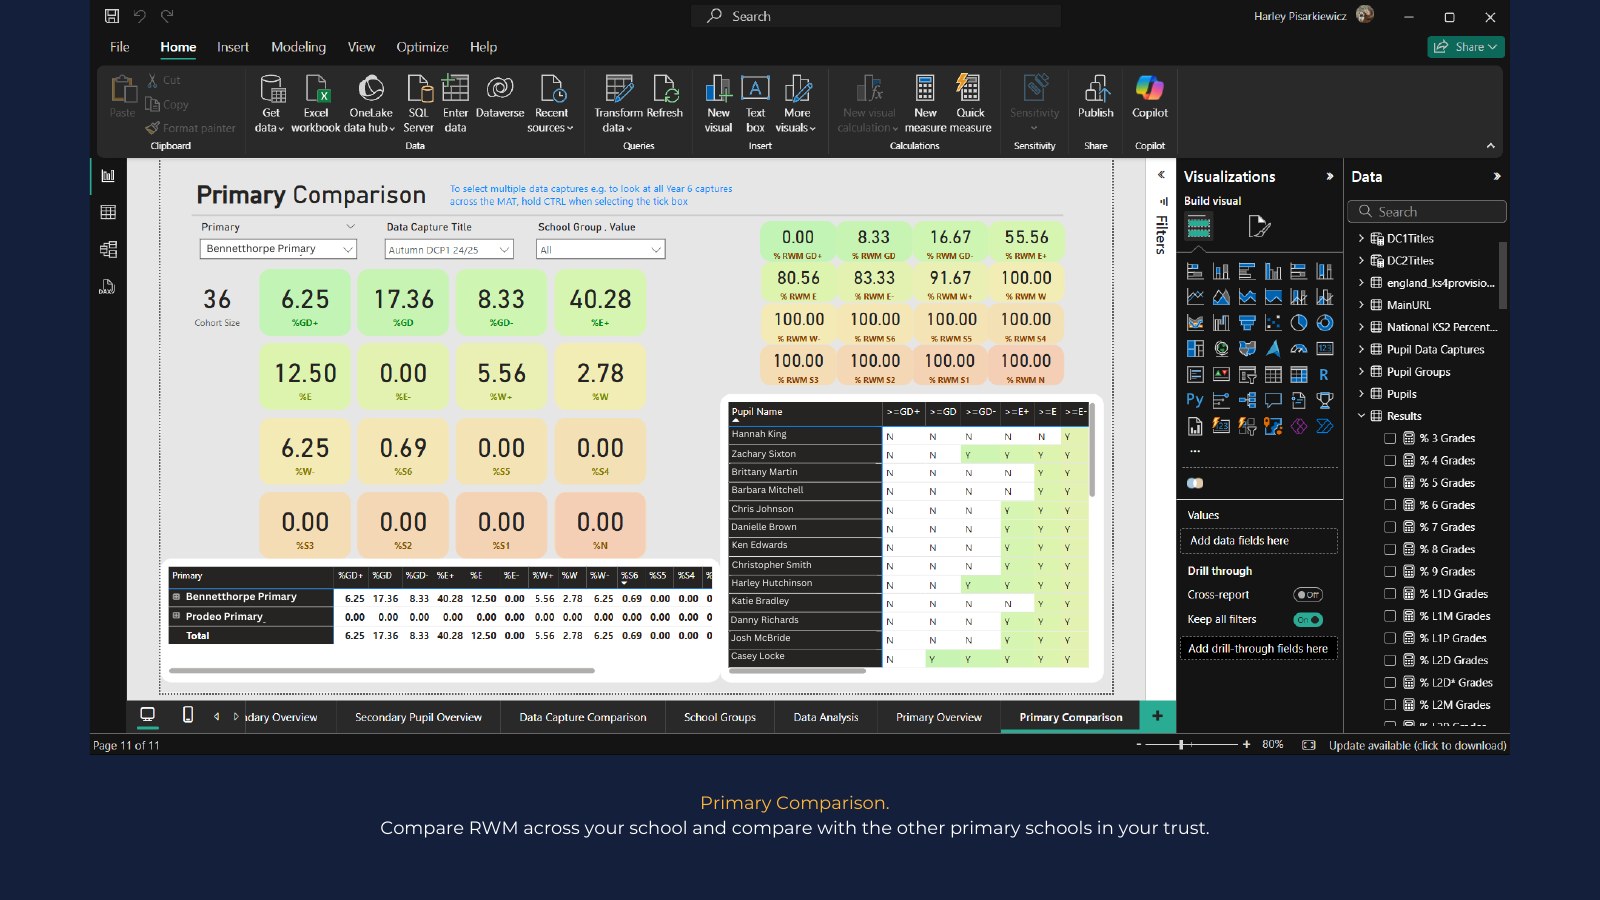Viewport: 1600px width, 900px height.
Task: Check the % L1P Grades field
Action: point(1390,638)
